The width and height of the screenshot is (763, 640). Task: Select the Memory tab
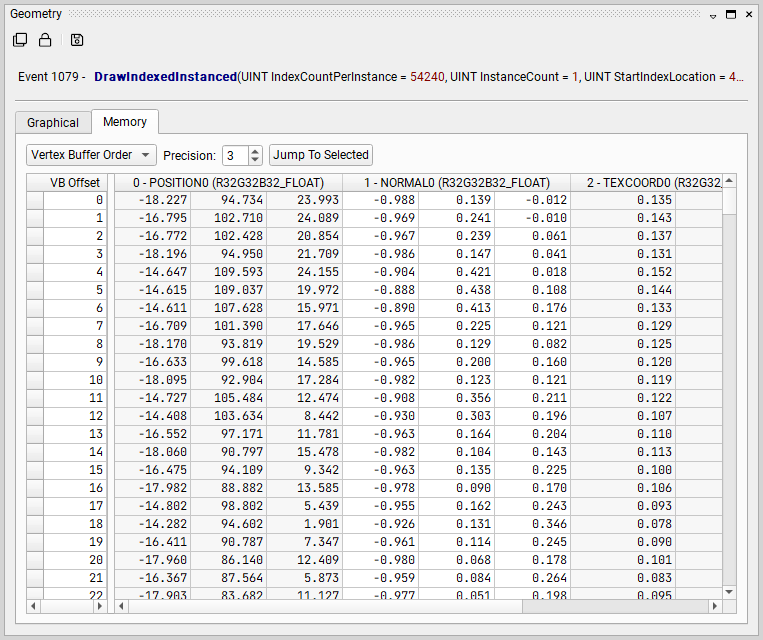tap(125, 121)
